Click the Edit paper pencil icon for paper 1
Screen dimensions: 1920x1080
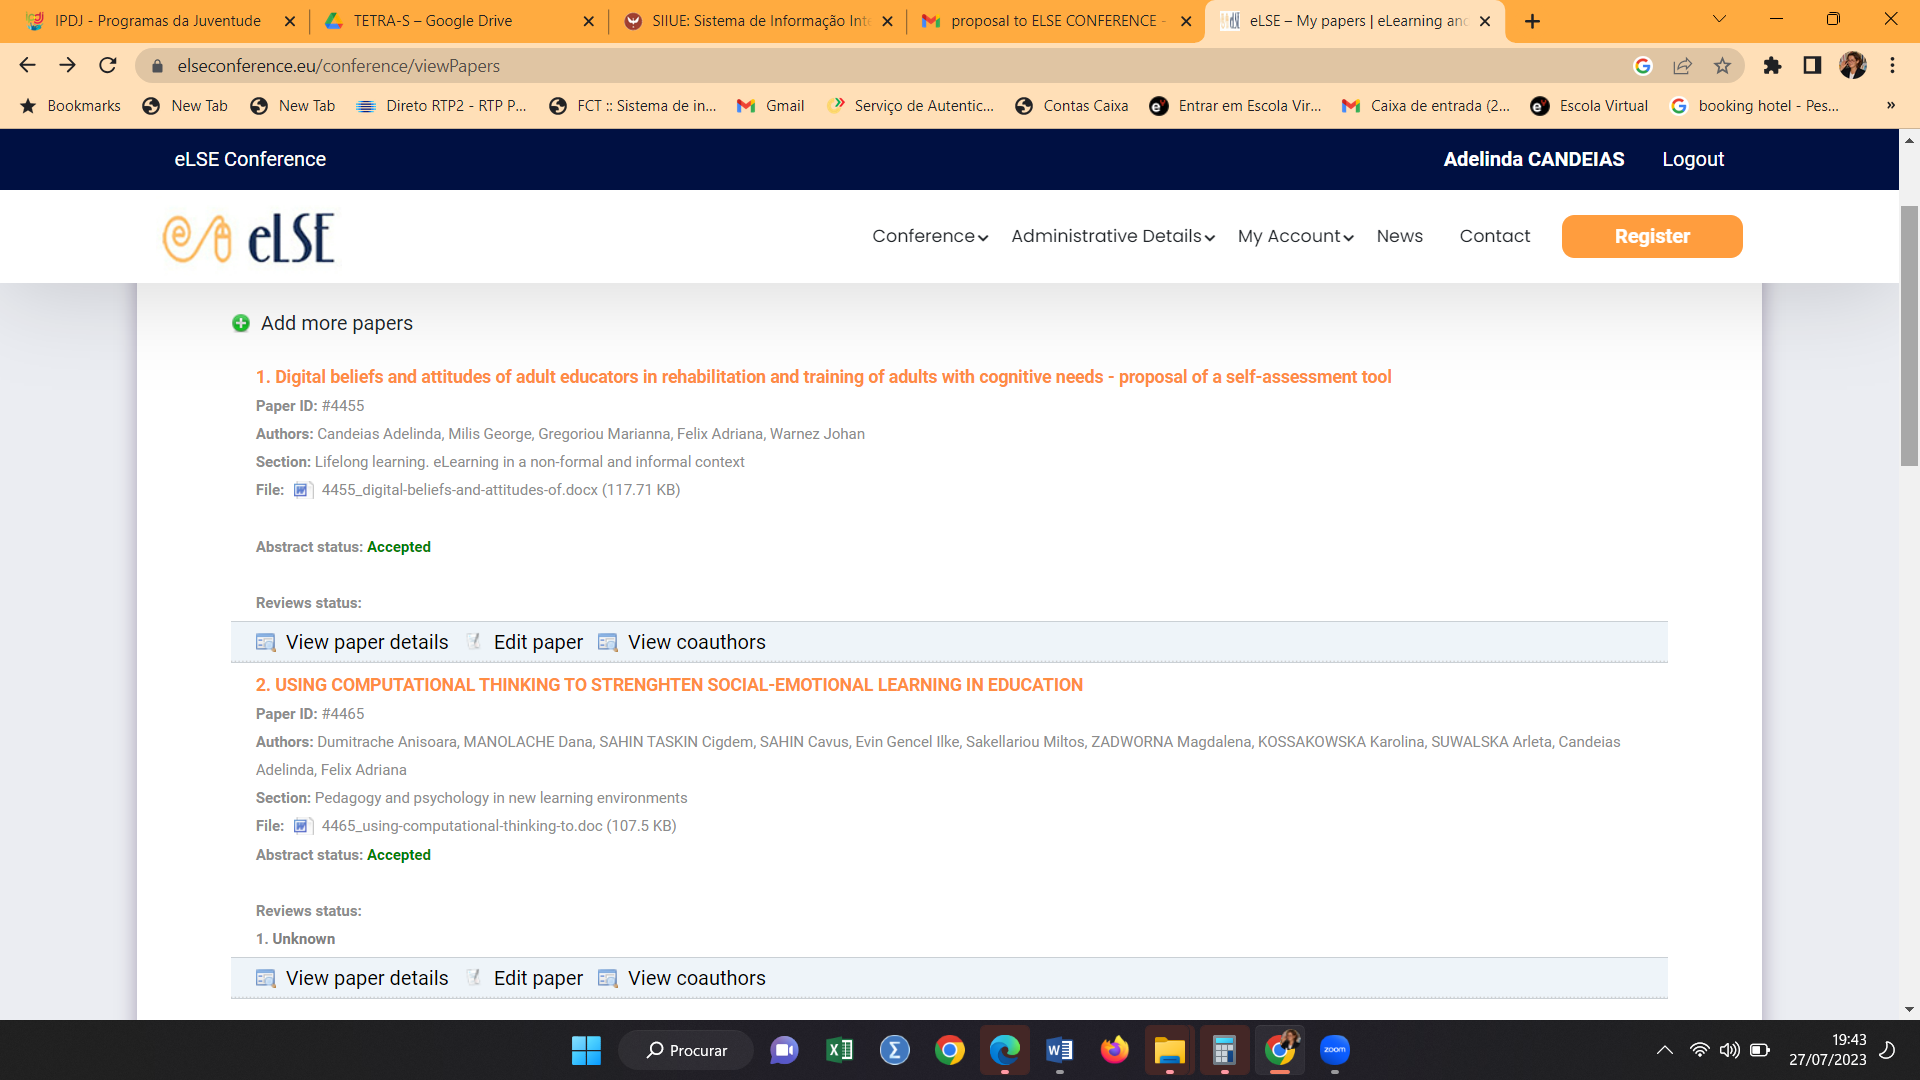tap(474, 642)
